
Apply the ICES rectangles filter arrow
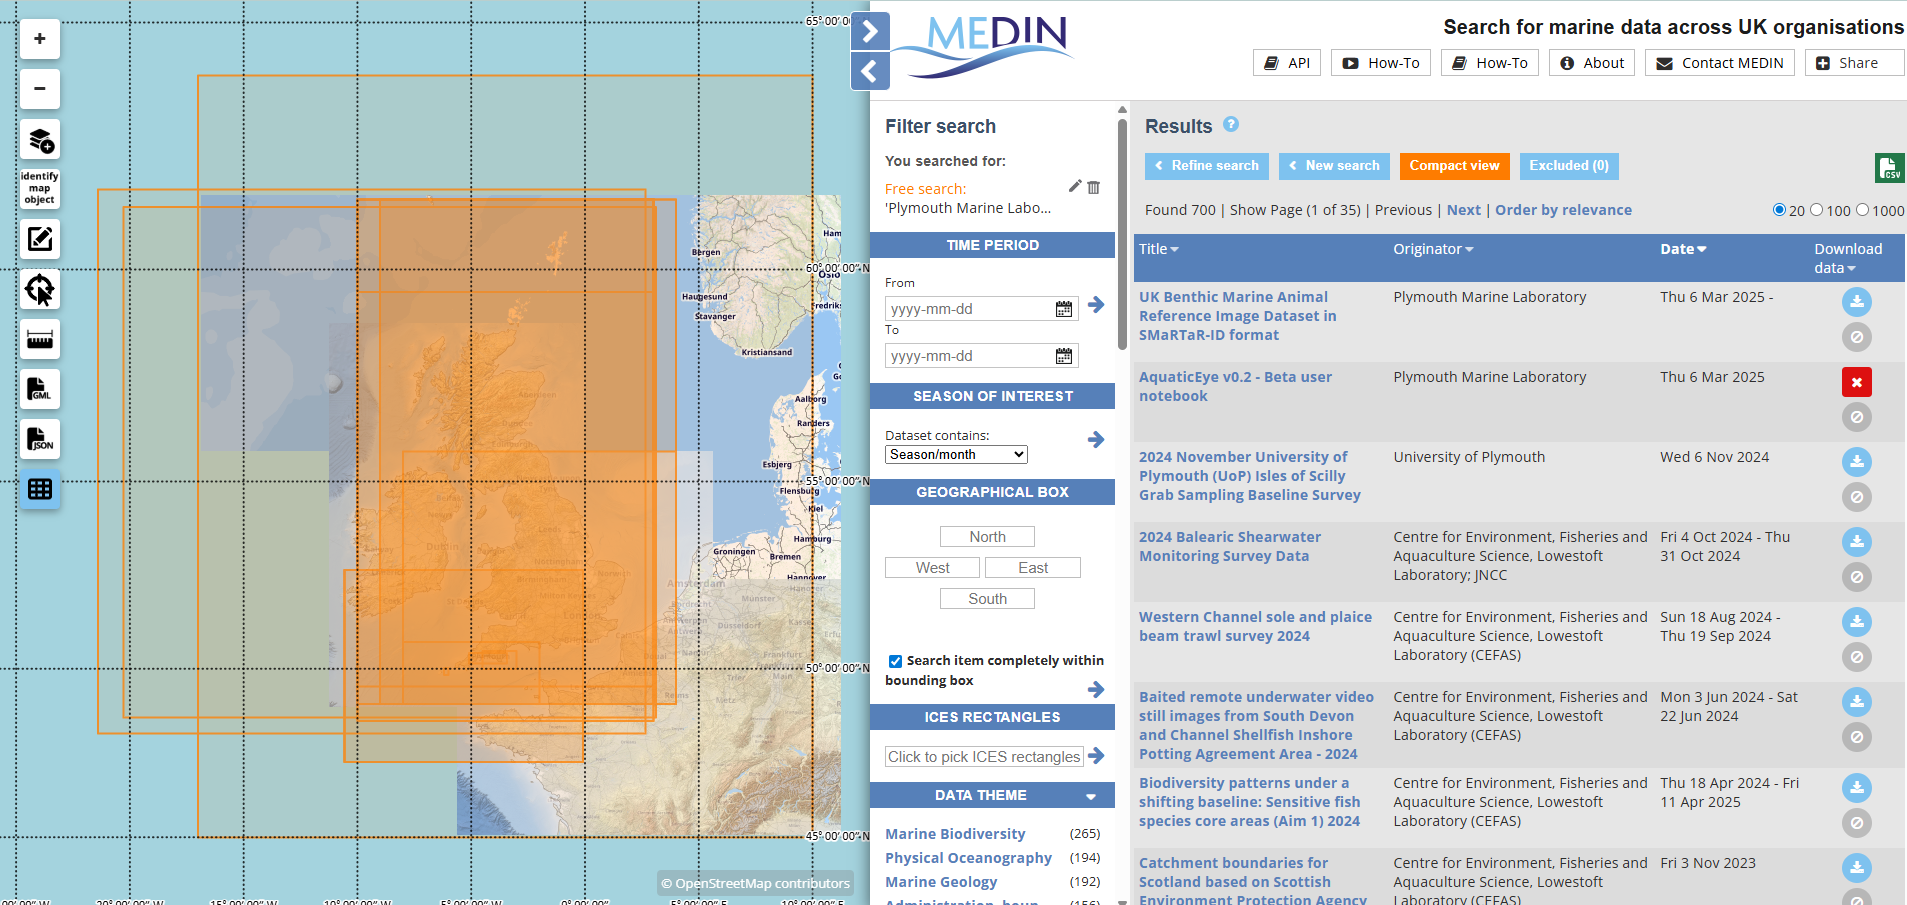click(x=1096, y=756)
